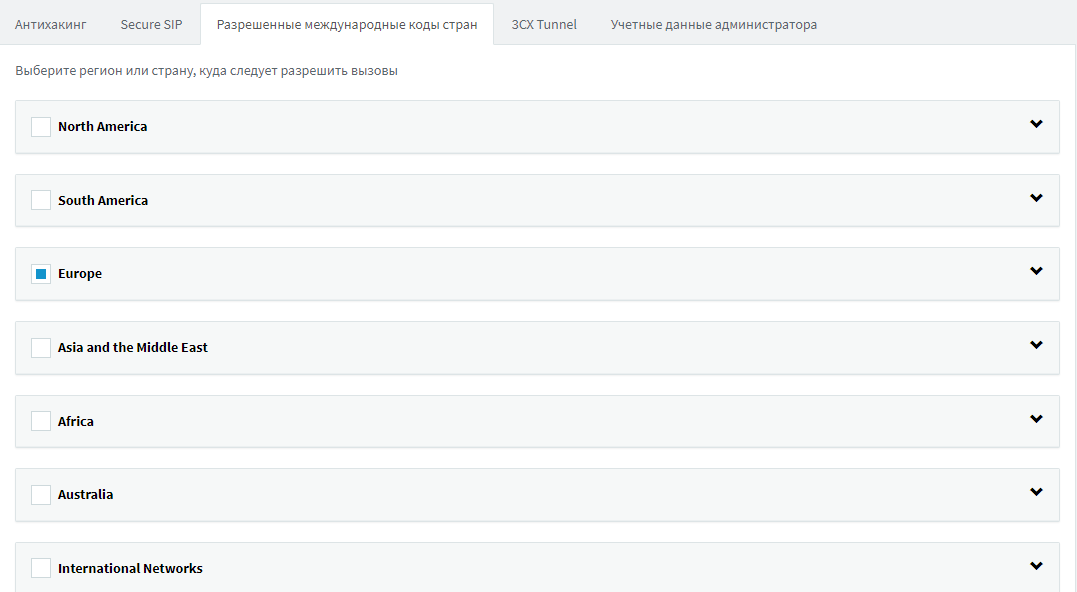Enable the North America checkbox
Viewport: 1077px width, 592px height.
pyautogui.click(x=40, y=126)
